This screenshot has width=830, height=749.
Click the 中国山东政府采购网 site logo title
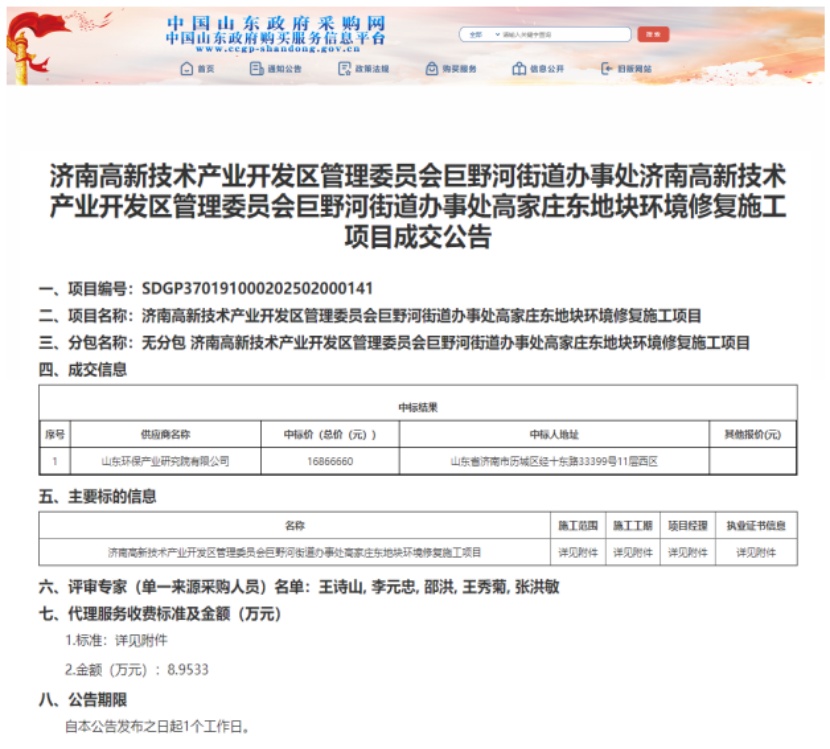point(276,23)
